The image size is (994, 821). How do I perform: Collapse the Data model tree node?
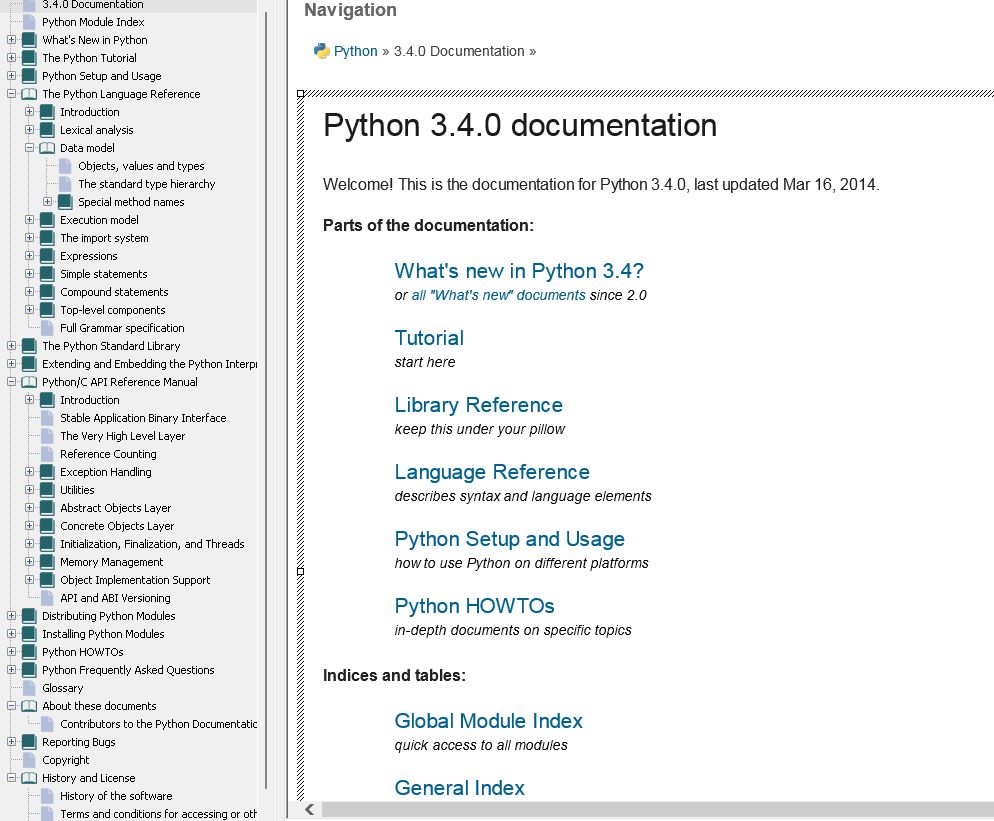click(x=29, y=148)
